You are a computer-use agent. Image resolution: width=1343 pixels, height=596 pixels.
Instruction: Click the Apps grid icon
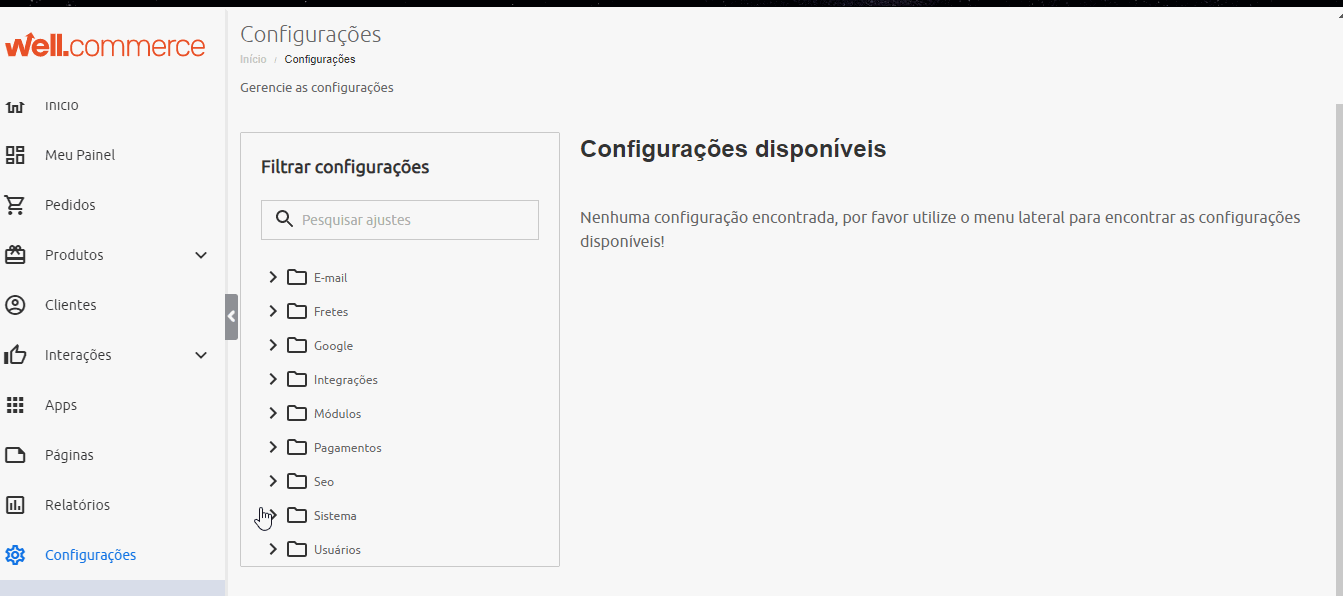coord(15,405)
